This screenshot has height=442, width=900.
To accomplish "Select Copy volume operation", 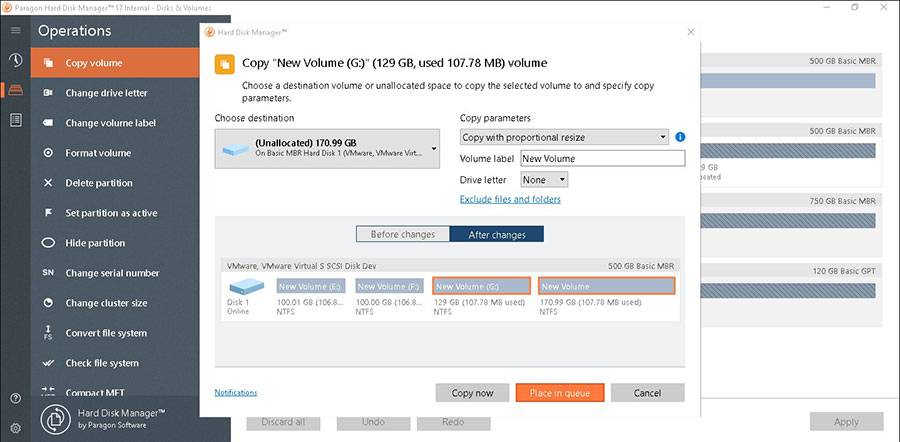I will 115,63.
